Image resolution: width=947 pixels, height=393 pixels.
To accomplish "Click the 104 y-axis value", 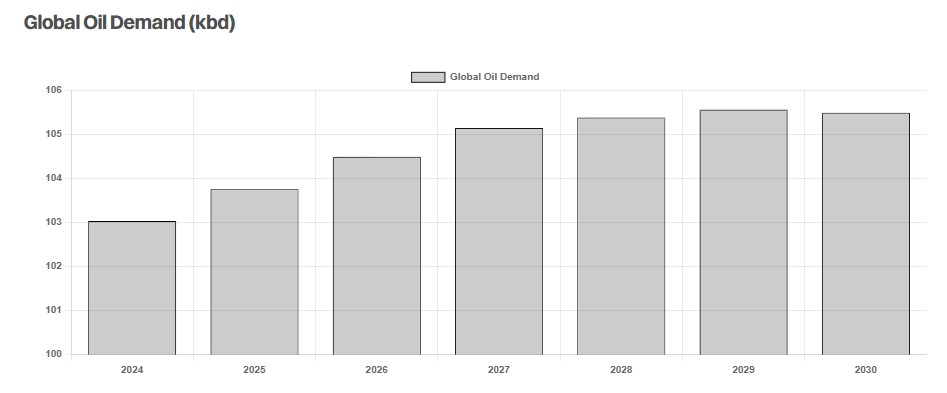I will [54, 179].
